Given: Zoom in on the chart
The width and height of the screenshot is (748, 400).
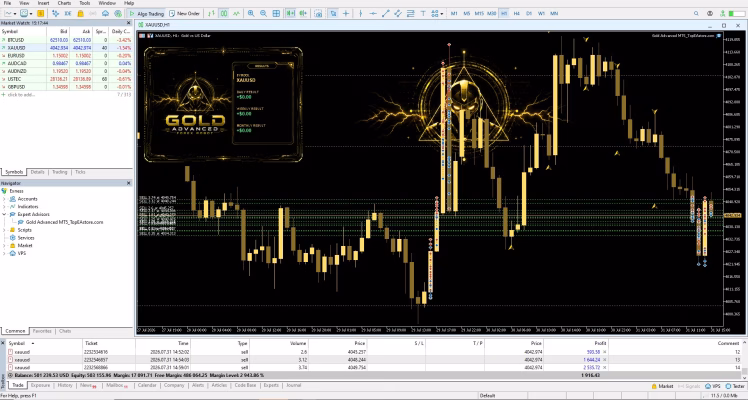Looking at the screenshot, I should click(x=251, y=13).
